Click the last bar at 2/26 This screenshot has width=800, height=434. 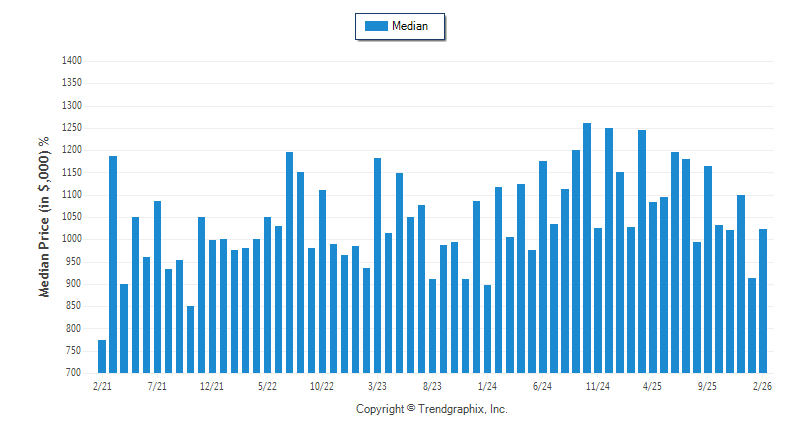coord(763,300)
